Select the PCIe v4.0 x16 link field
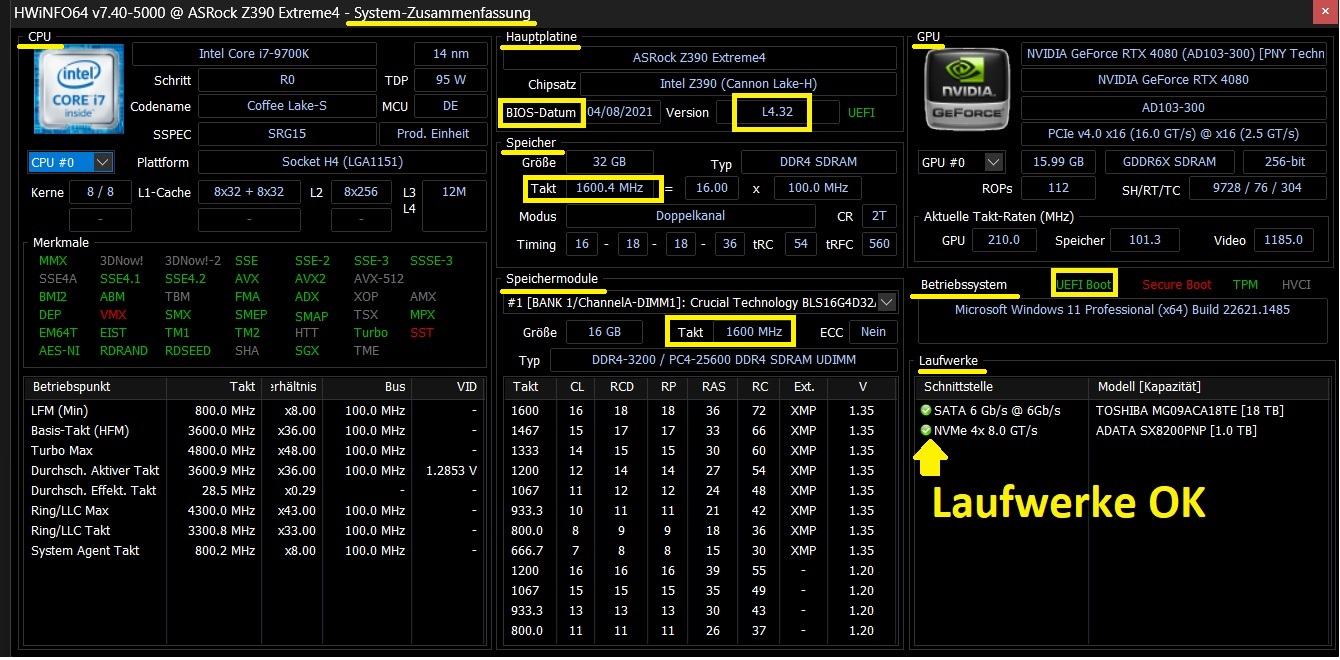 pos(1173,133)
